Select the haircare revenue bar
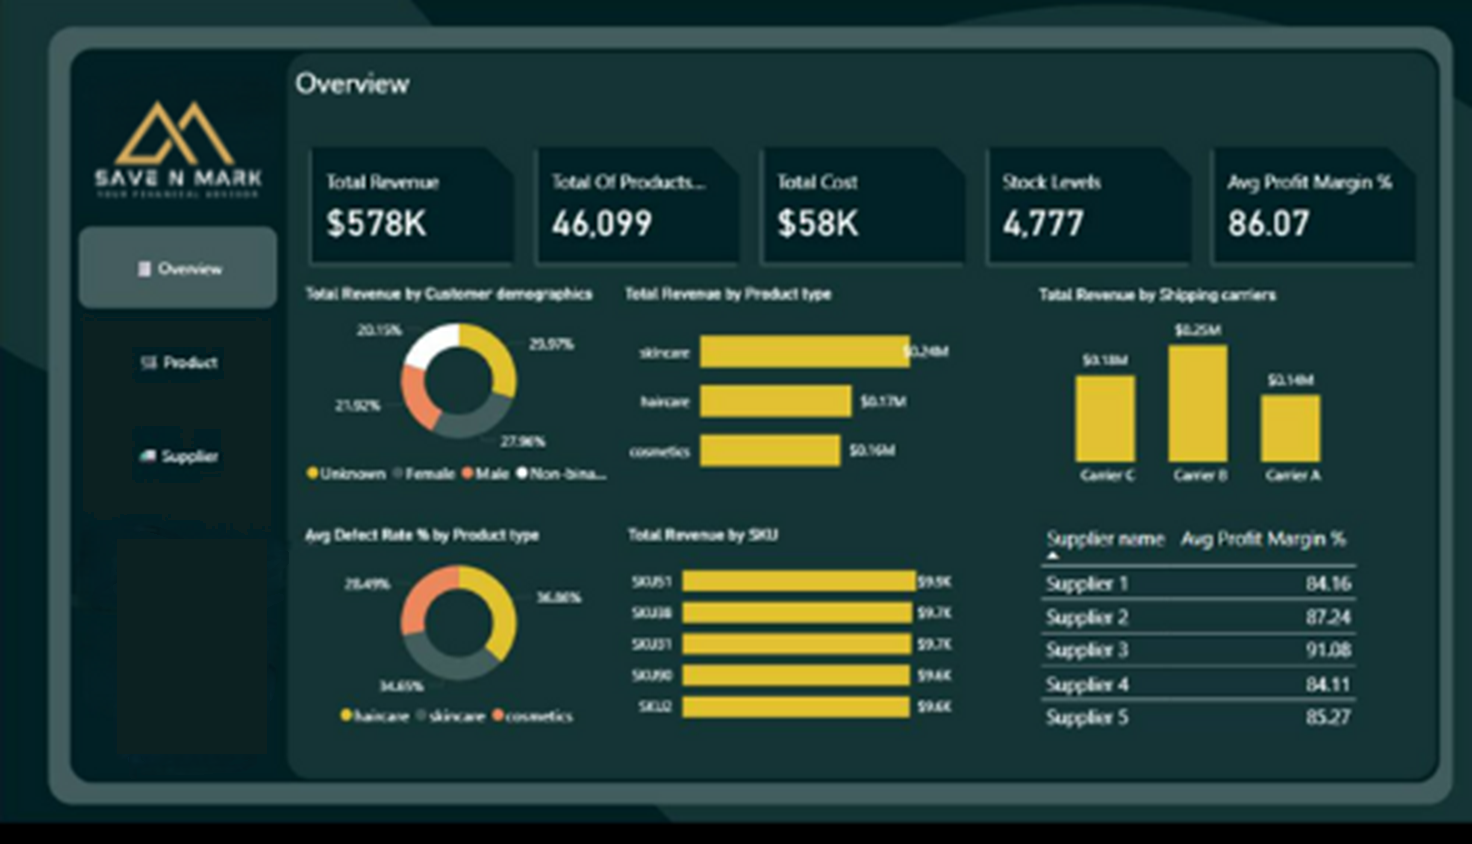Viewport: 1472px width, 844px height. pos(775,401)
